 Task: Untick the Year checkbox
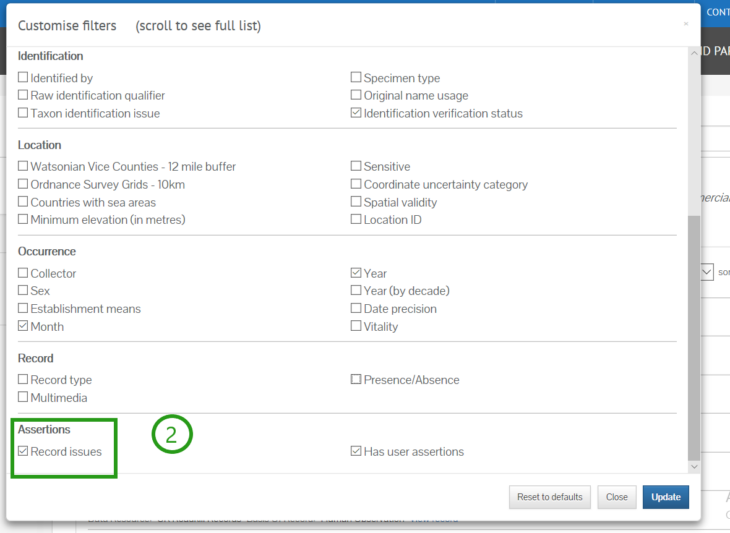pyautogui.click(x=356, y=273)
